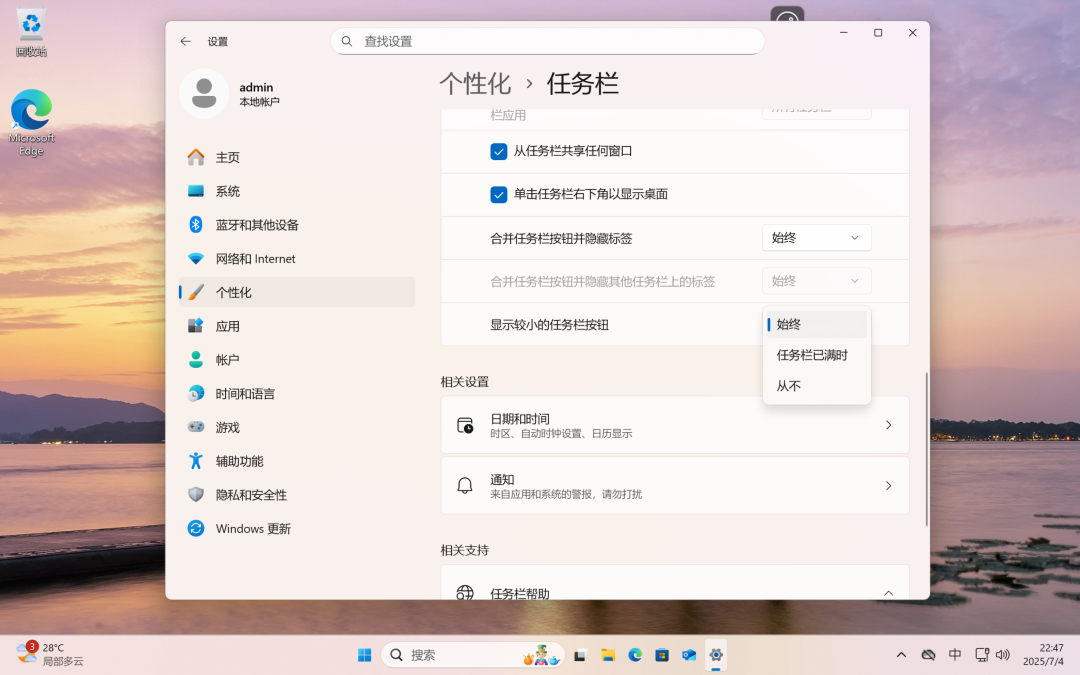1080x675 pixels.
Task: Click the bell icon beside 通知
Action: pyautogui.click(x=465, y=485)
